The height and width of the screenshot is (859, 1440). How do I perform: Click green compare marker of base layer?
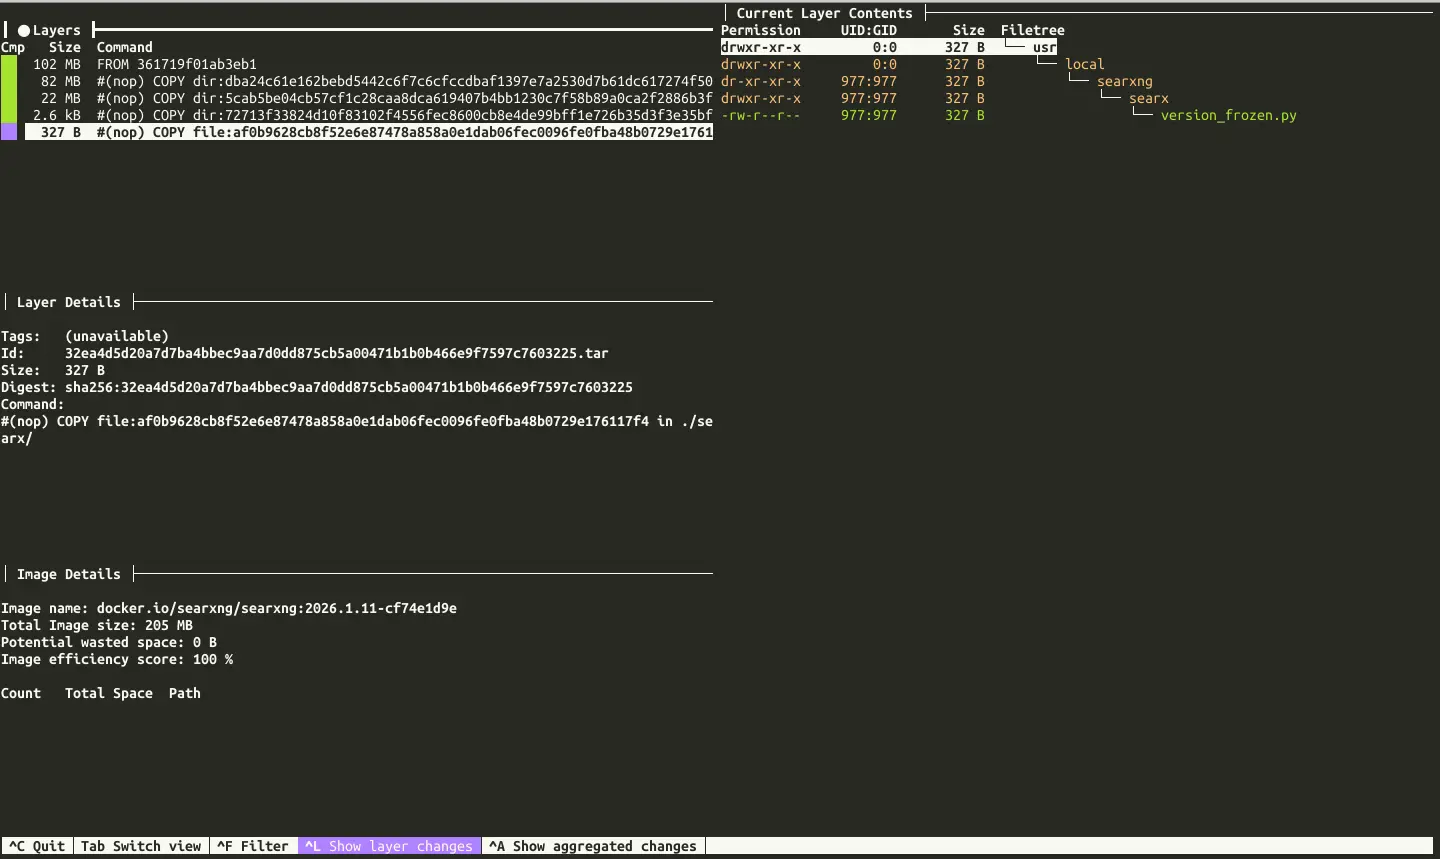click(x=9, y=64)
